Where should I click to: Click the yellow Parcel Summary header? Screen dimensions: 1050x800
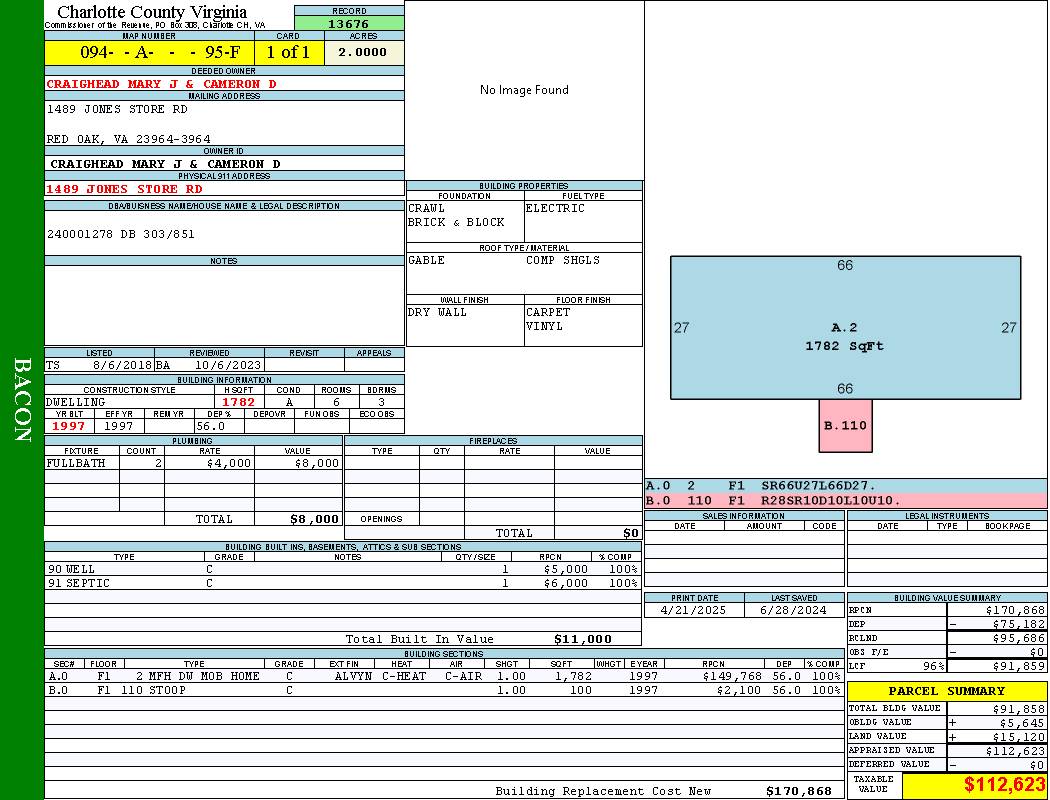pos(946,691)
